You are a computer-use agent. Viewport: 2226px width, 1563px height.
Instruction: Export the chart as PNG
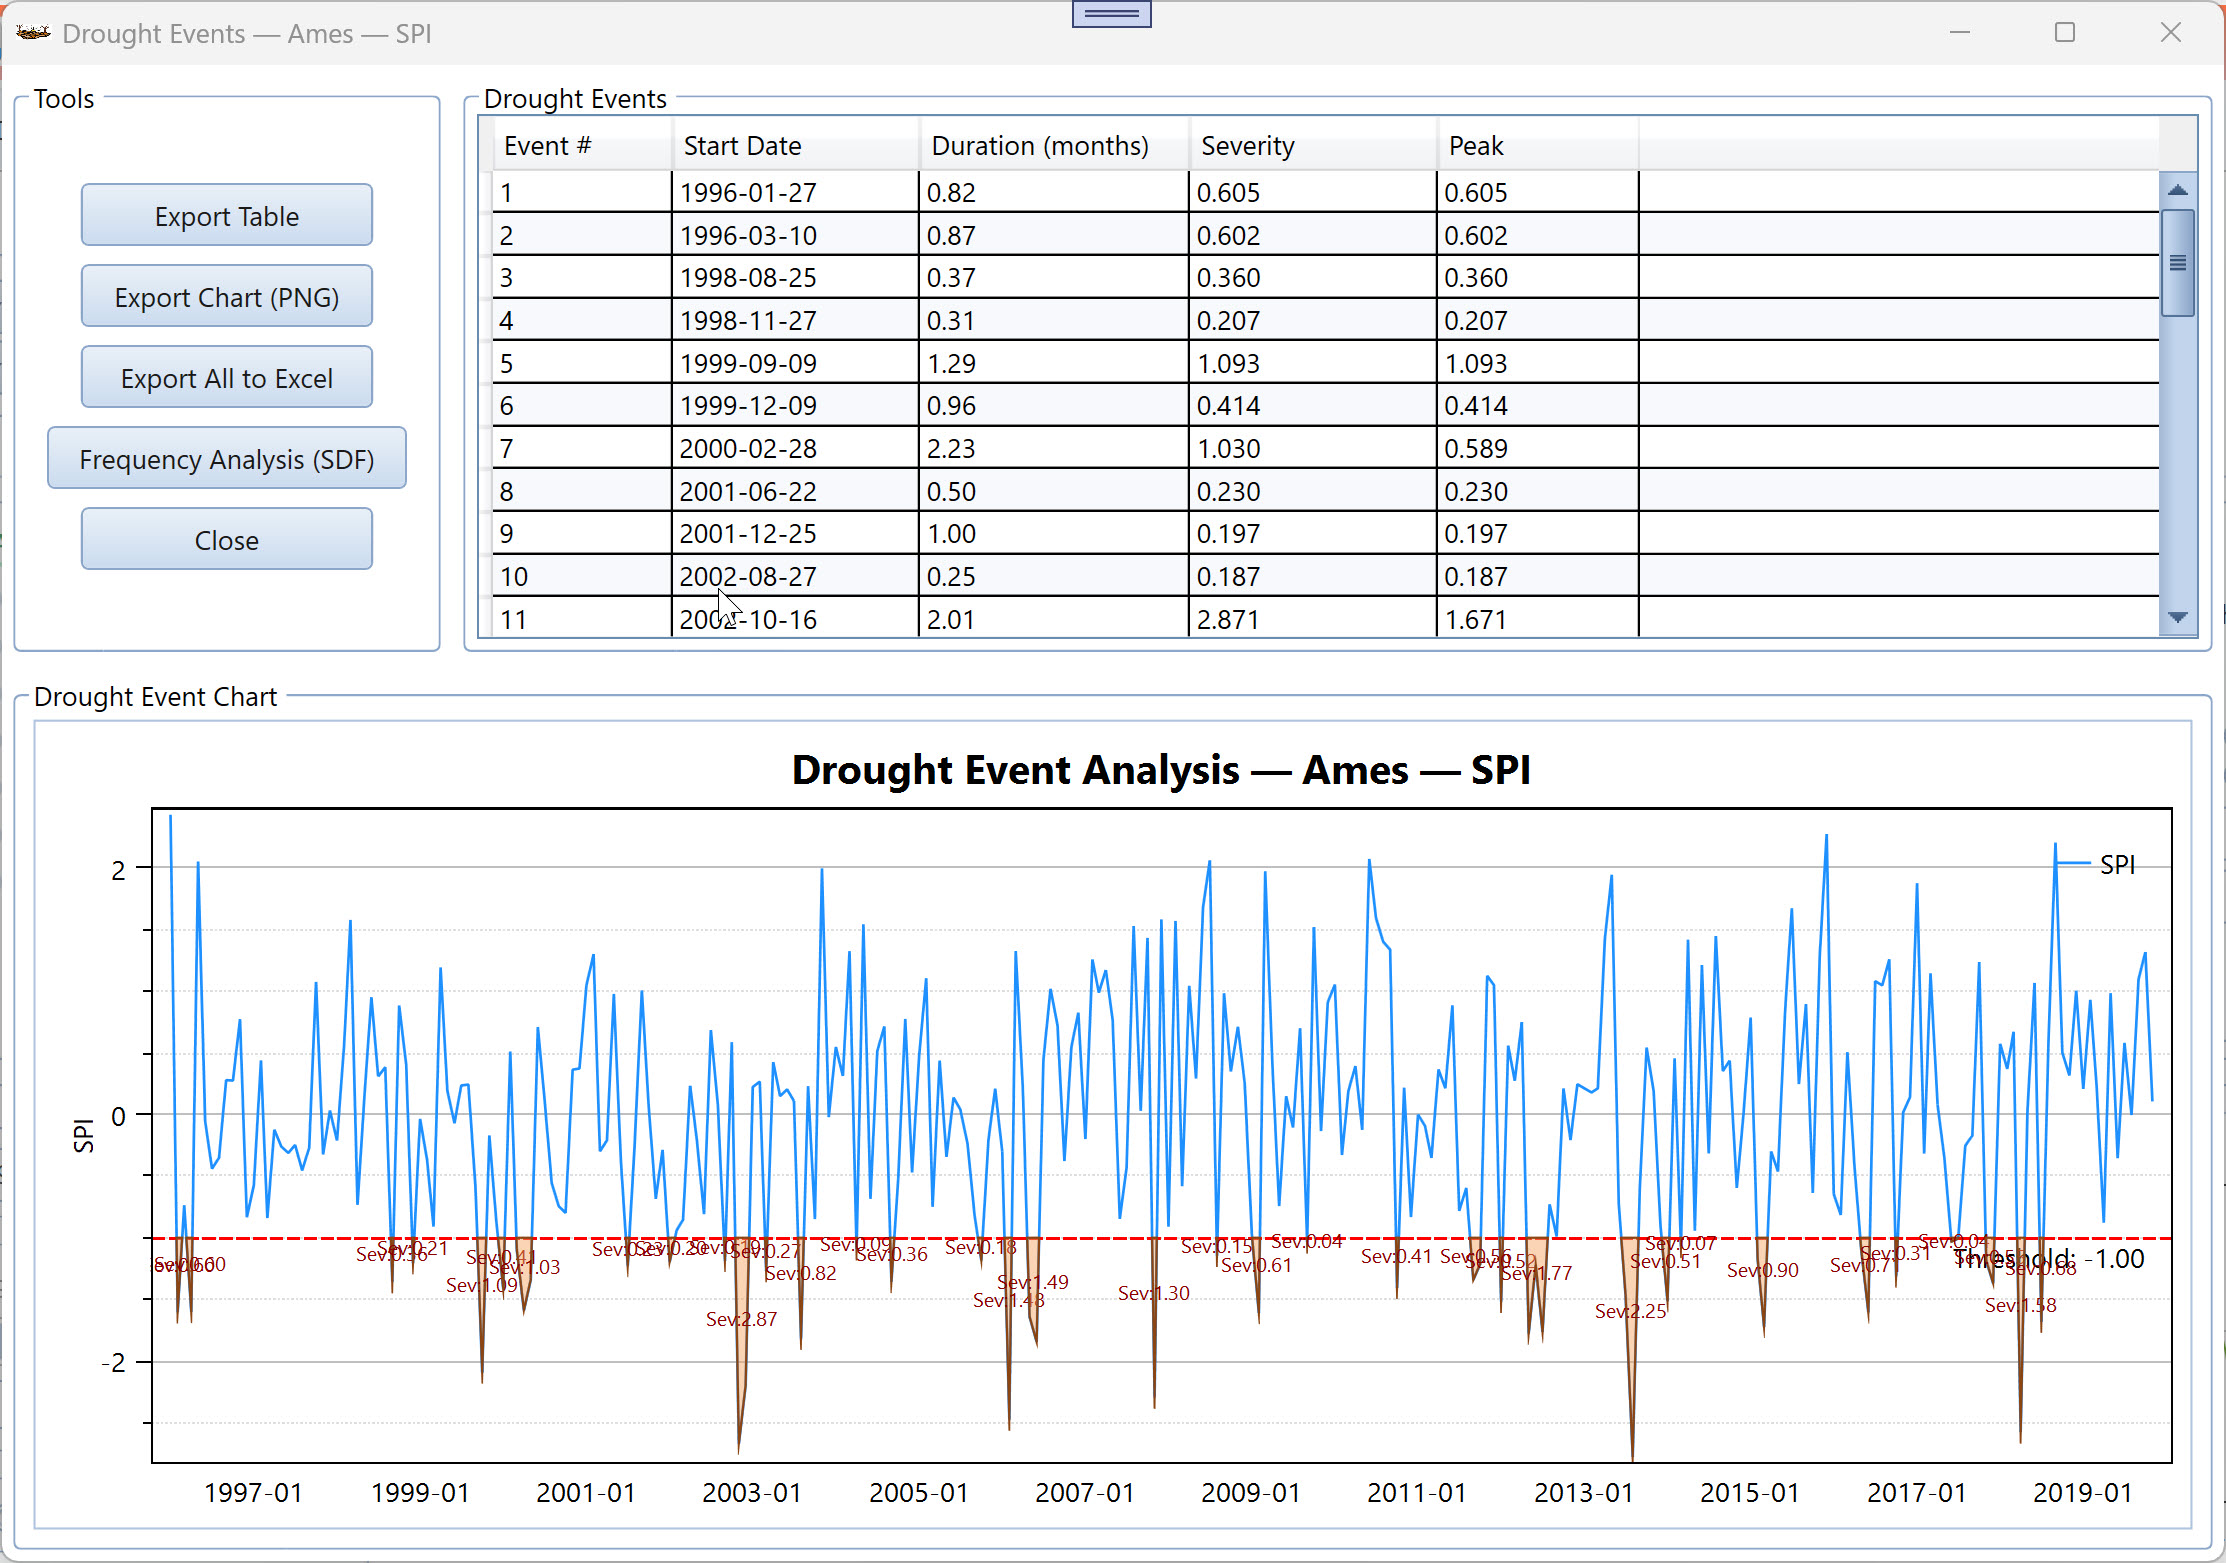227,296
